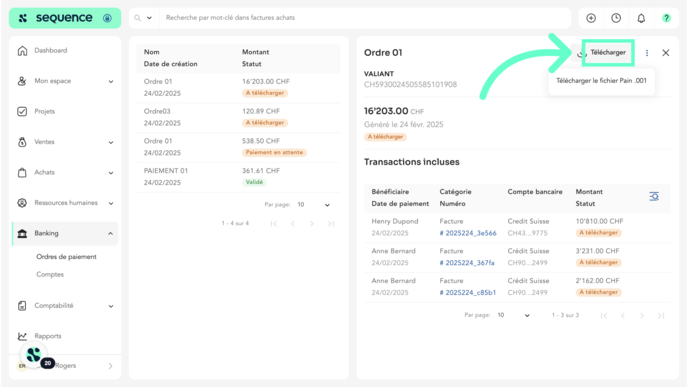
Task: Click the Projets checkmark icon
Action: (x=22, y=111)
